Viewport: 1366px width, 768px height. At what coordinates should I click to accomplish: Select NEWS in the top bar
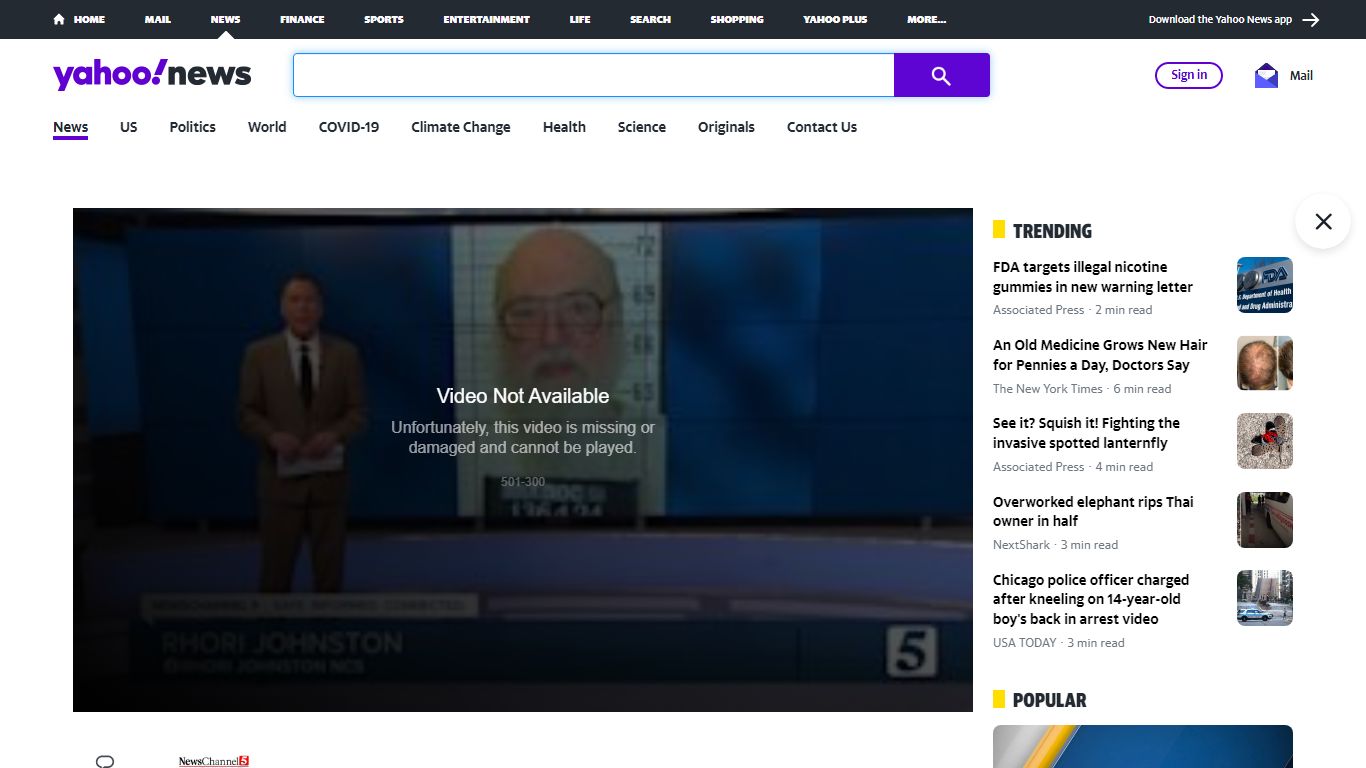pyautogui.click(x=225, y=19)
